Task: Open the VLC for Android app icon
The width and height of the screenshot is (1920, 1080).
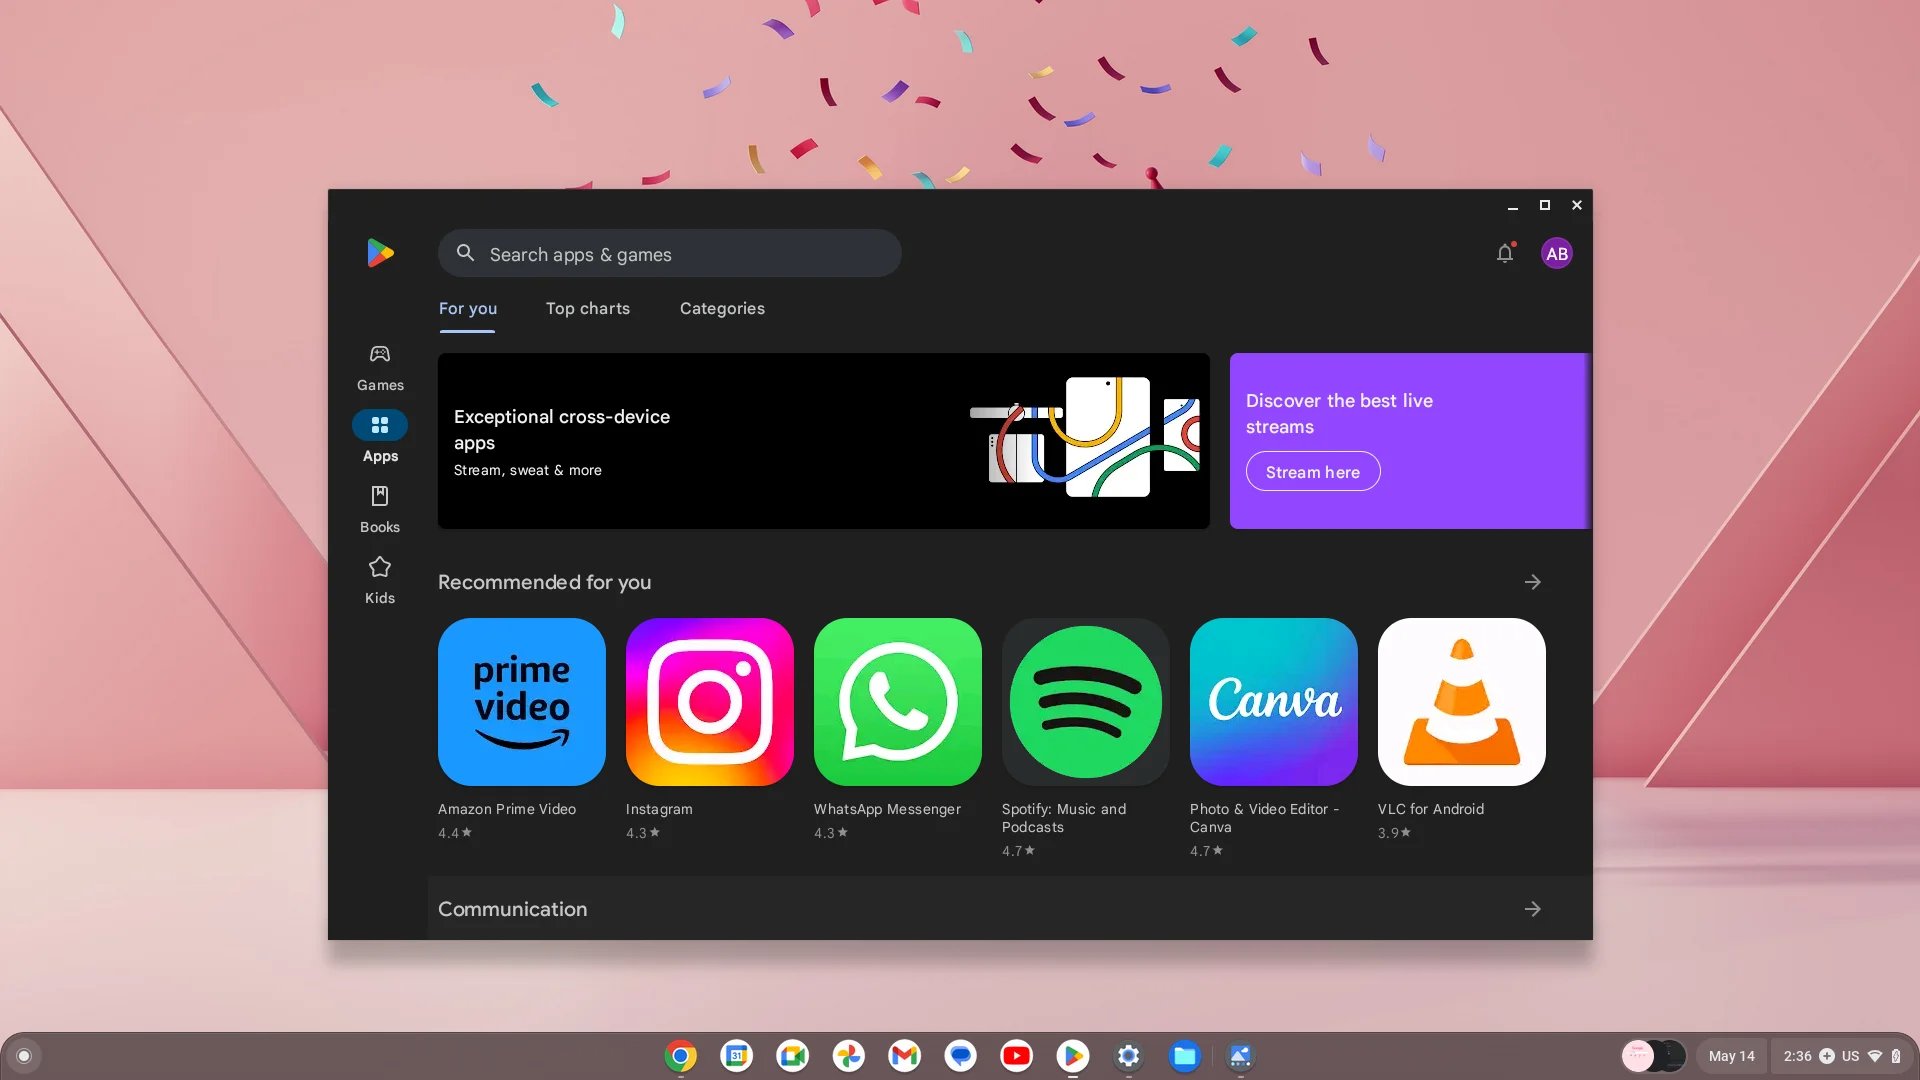Action: 1462,702
